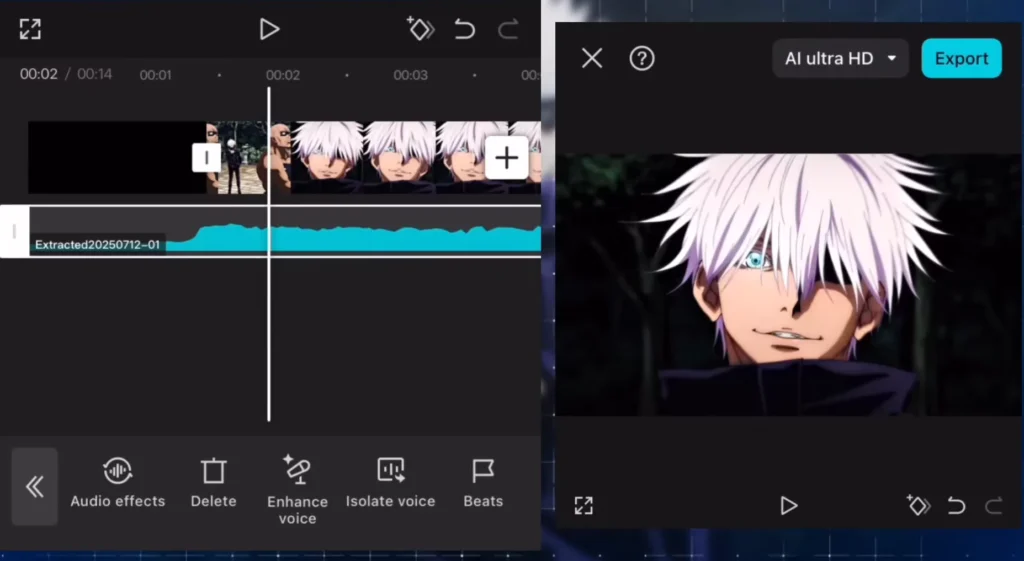Toggle fullscreen in the left editor panel
Image resolution: width=1024 pixels, height=561 pixels.
[x=30, y=29]
